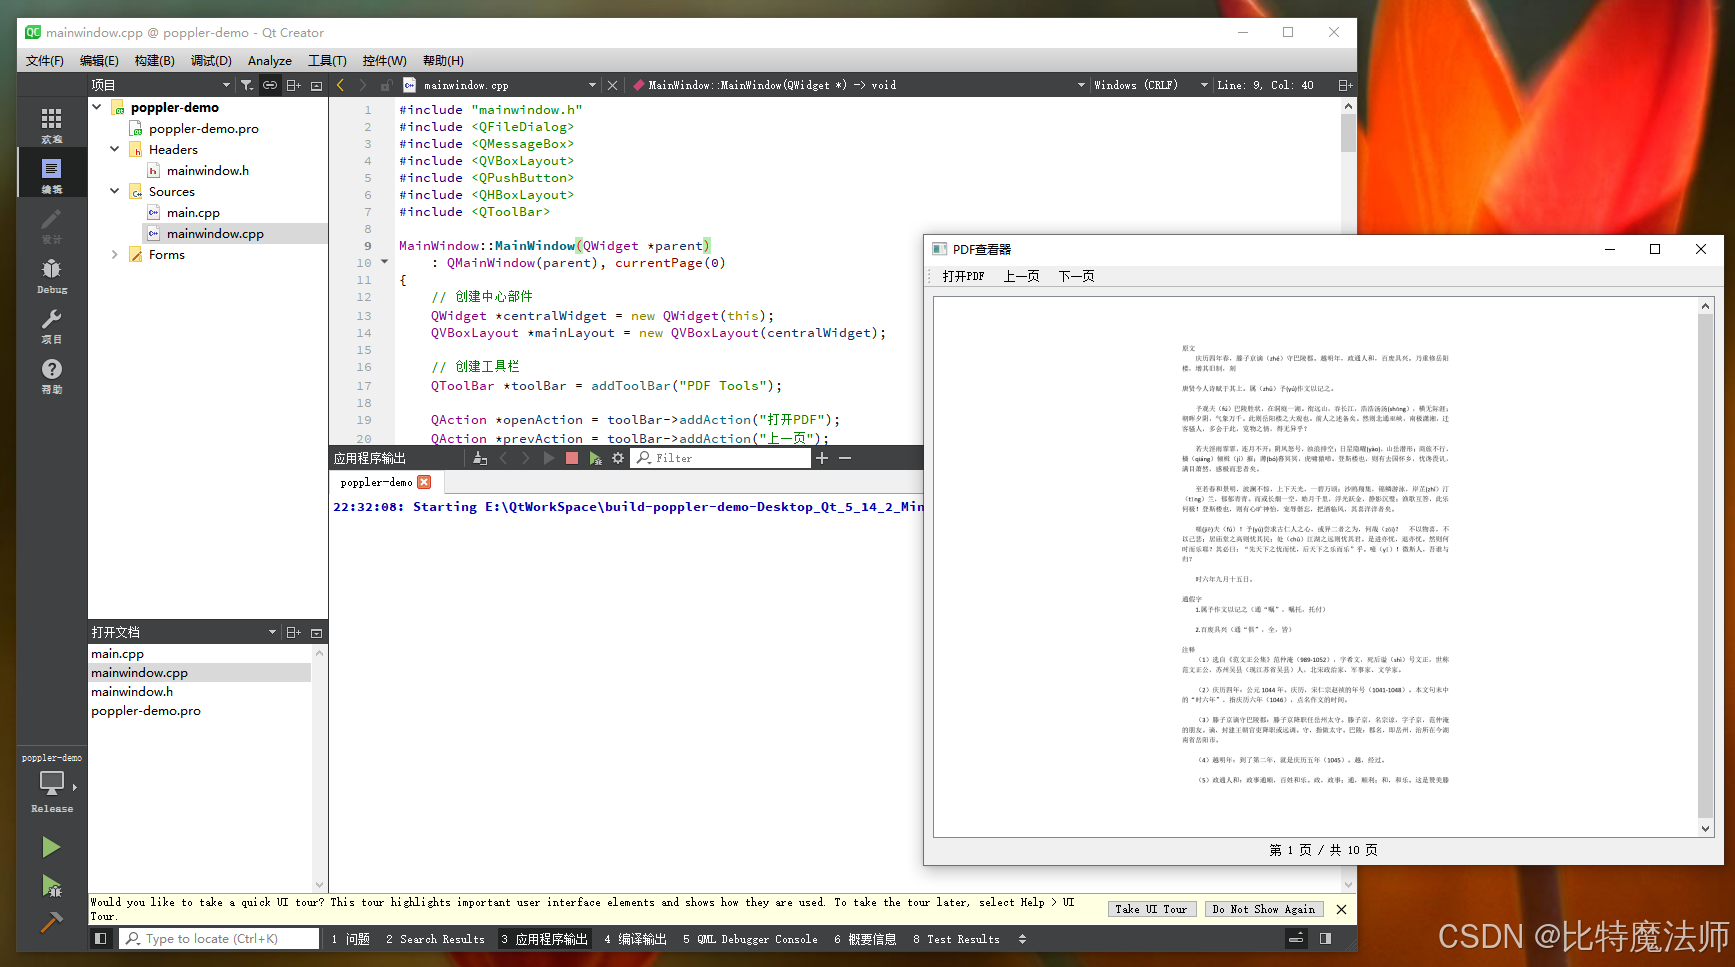Open the 编译输出 pane tab
Screen dimensions: 1735x967
tap(635, 939)
